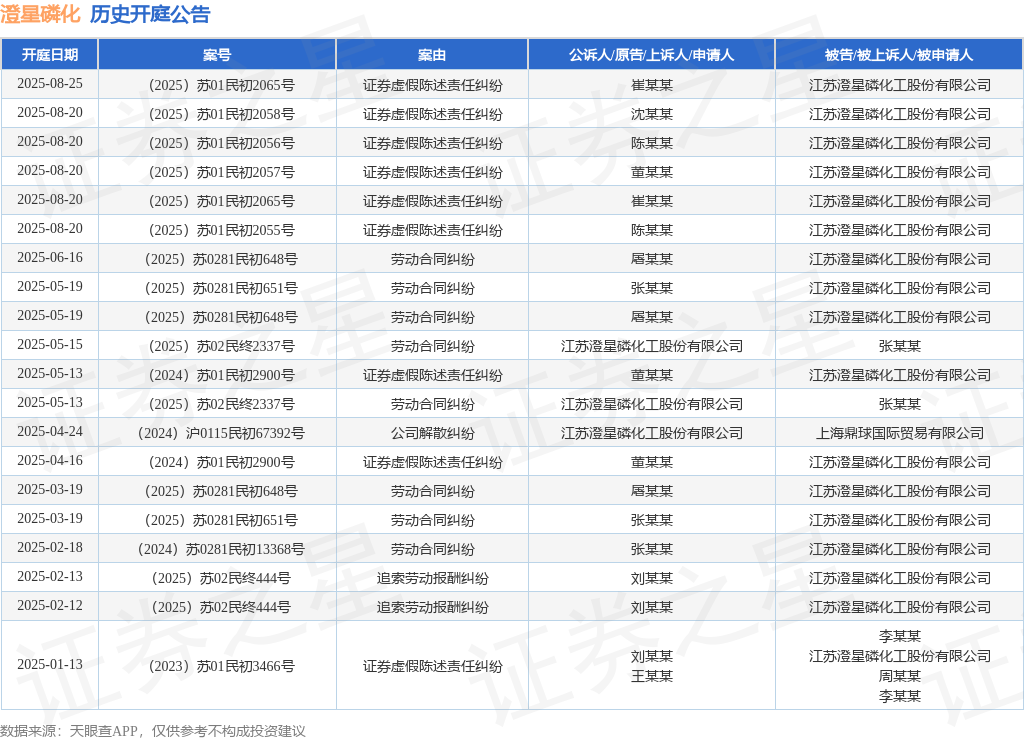This screenshot has height=740, width=1024.
Task: Select case number (2023)苏01民初3466号
Action: click(221, 666)
